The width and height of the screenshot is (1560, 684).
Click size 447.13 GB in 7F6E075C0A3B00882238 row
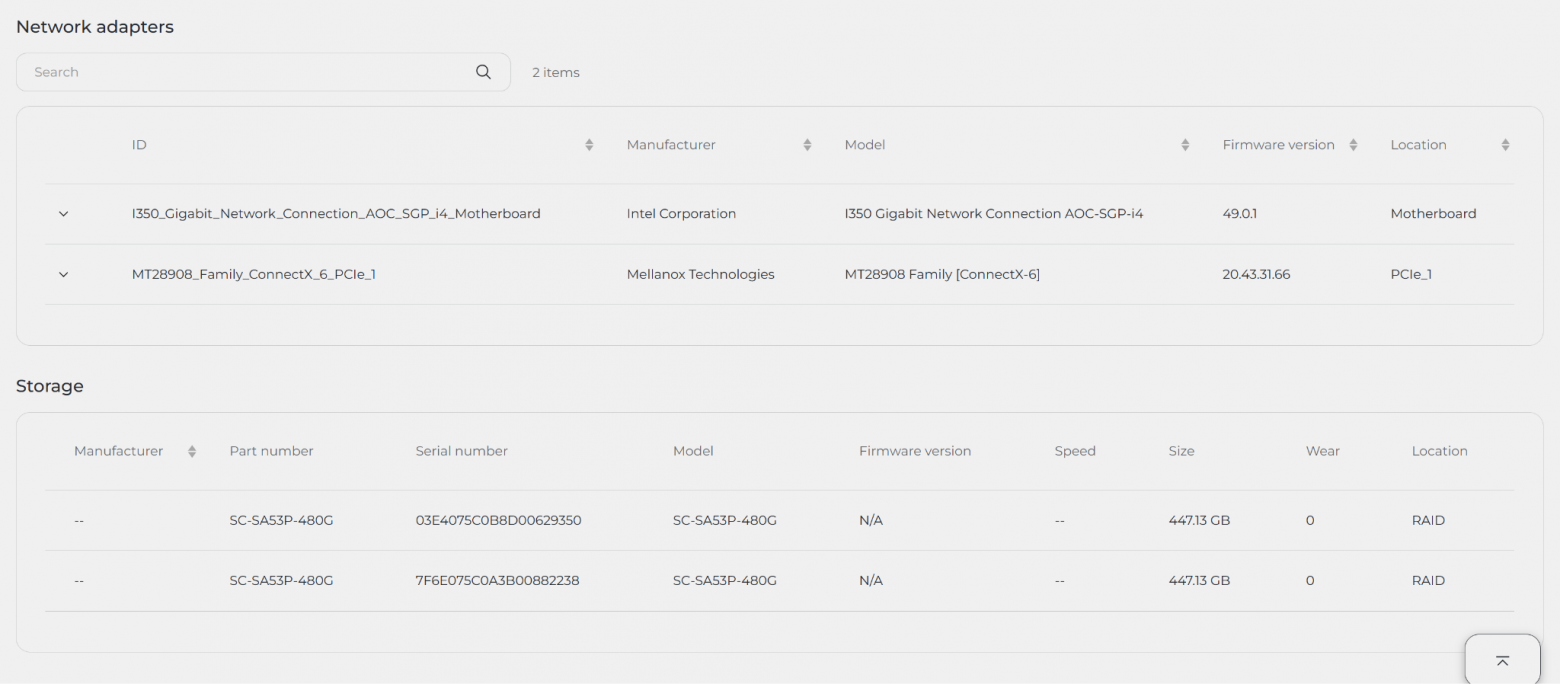coord(1199,581)
